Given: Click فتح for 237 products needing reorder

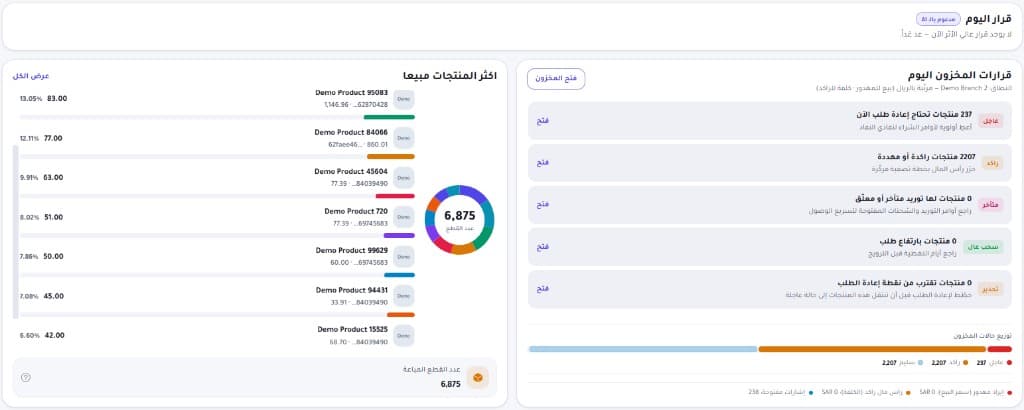Looking at the screenshot, I should pos(543,121).
